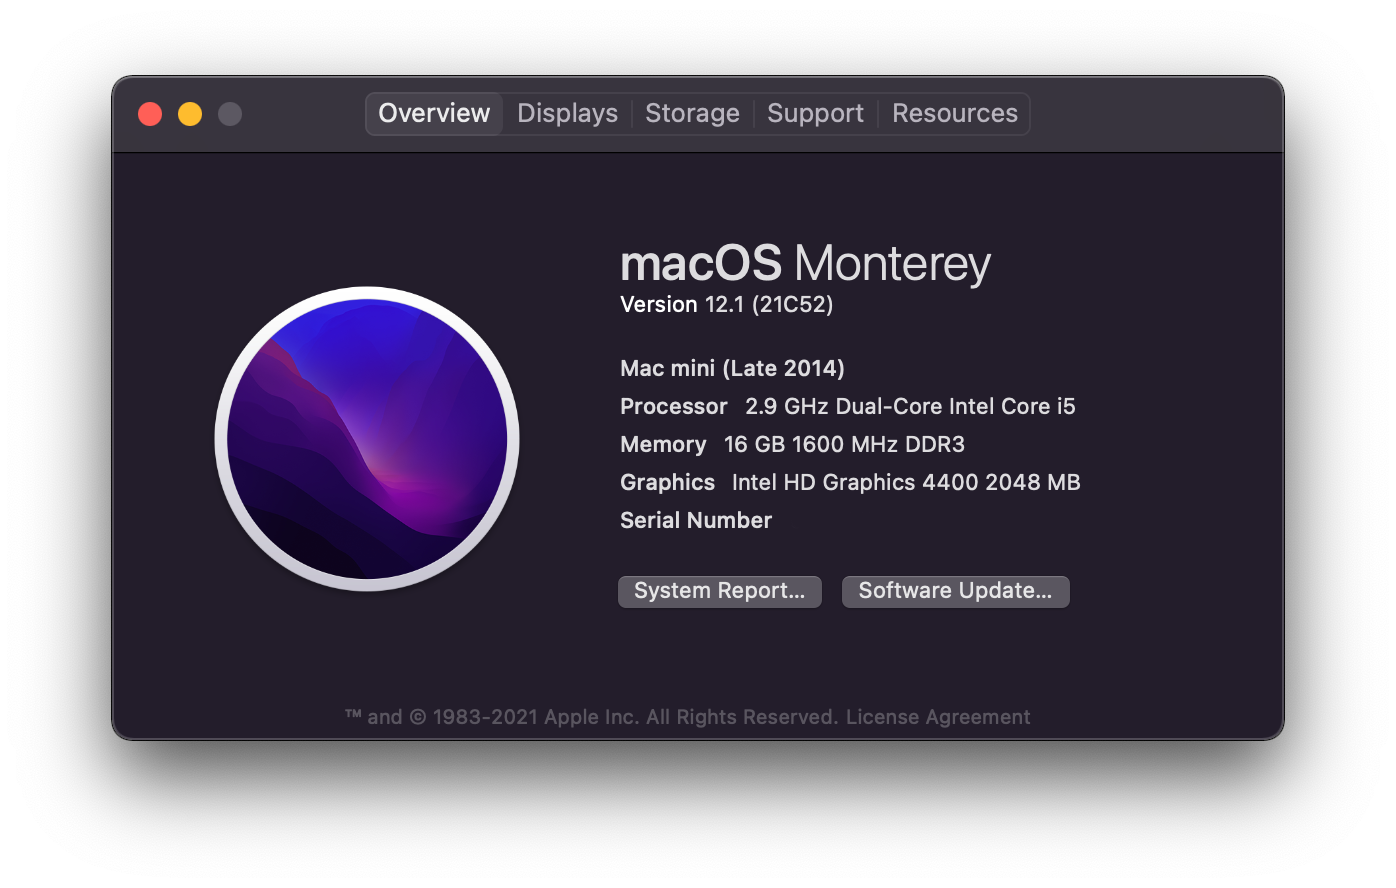Launch Software Update

point(956,591)
